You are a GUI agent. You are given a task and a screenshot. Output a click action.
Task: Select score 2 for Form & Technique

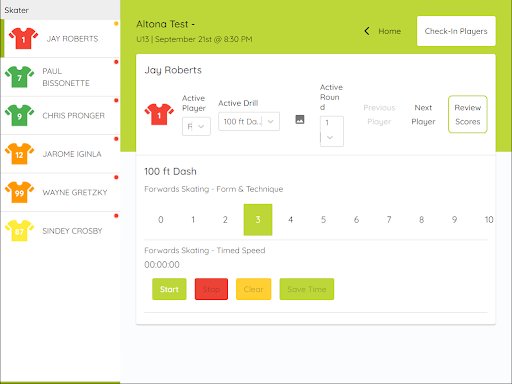(x=225, y=220)
